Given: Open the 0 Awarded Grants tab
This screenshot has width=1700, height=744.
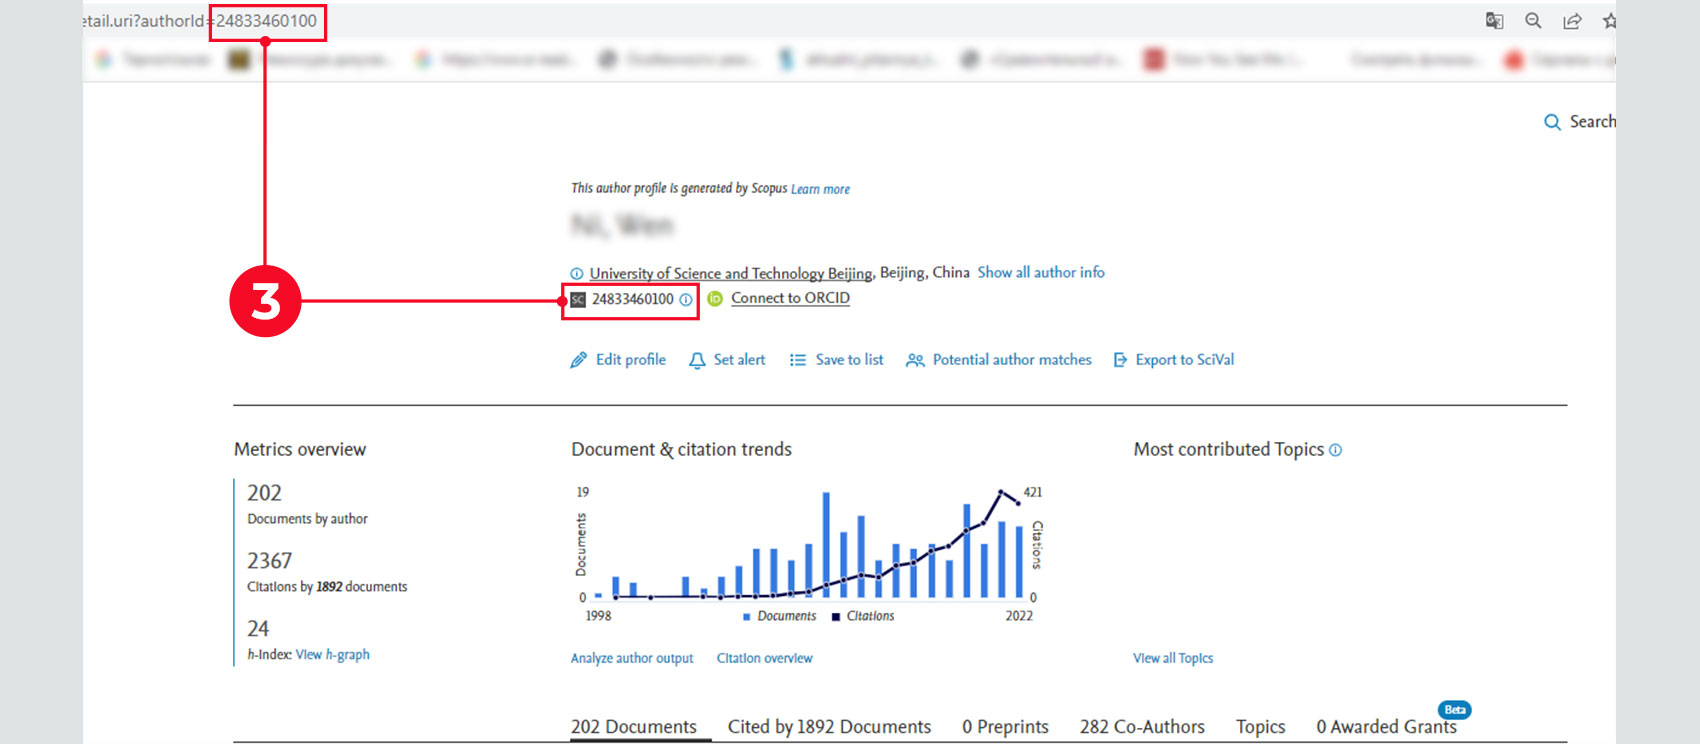Looking at the screenshot, I should click(1386, 727).
